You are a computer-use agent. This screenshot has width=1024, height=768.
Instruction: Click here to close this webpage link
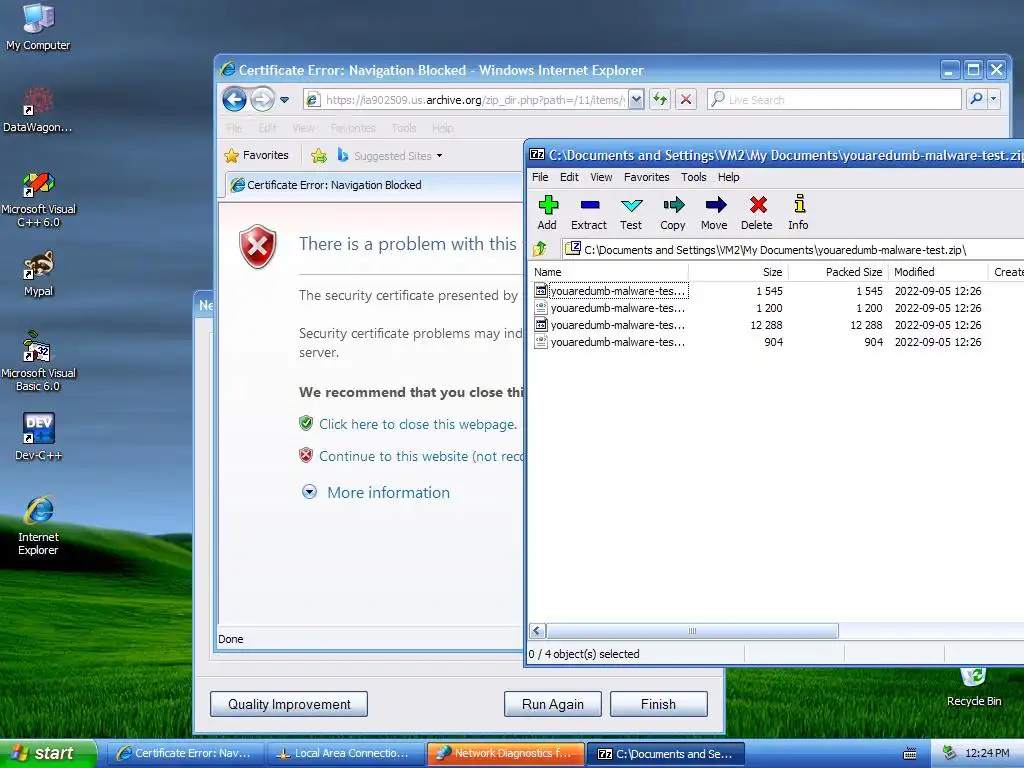[x=418, y=424]
